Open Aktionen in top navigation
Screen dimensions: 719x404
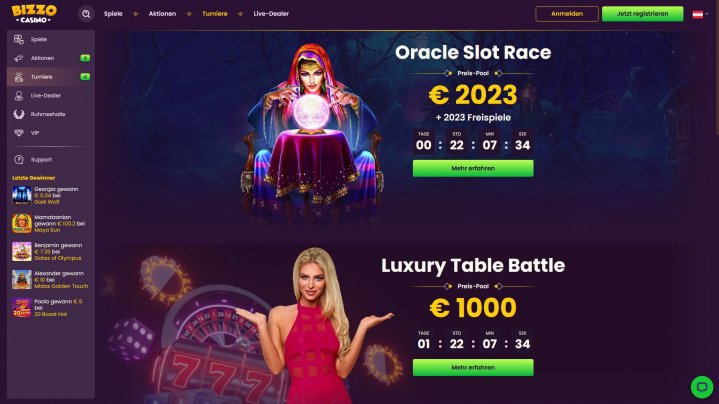(x=162, y=14)
